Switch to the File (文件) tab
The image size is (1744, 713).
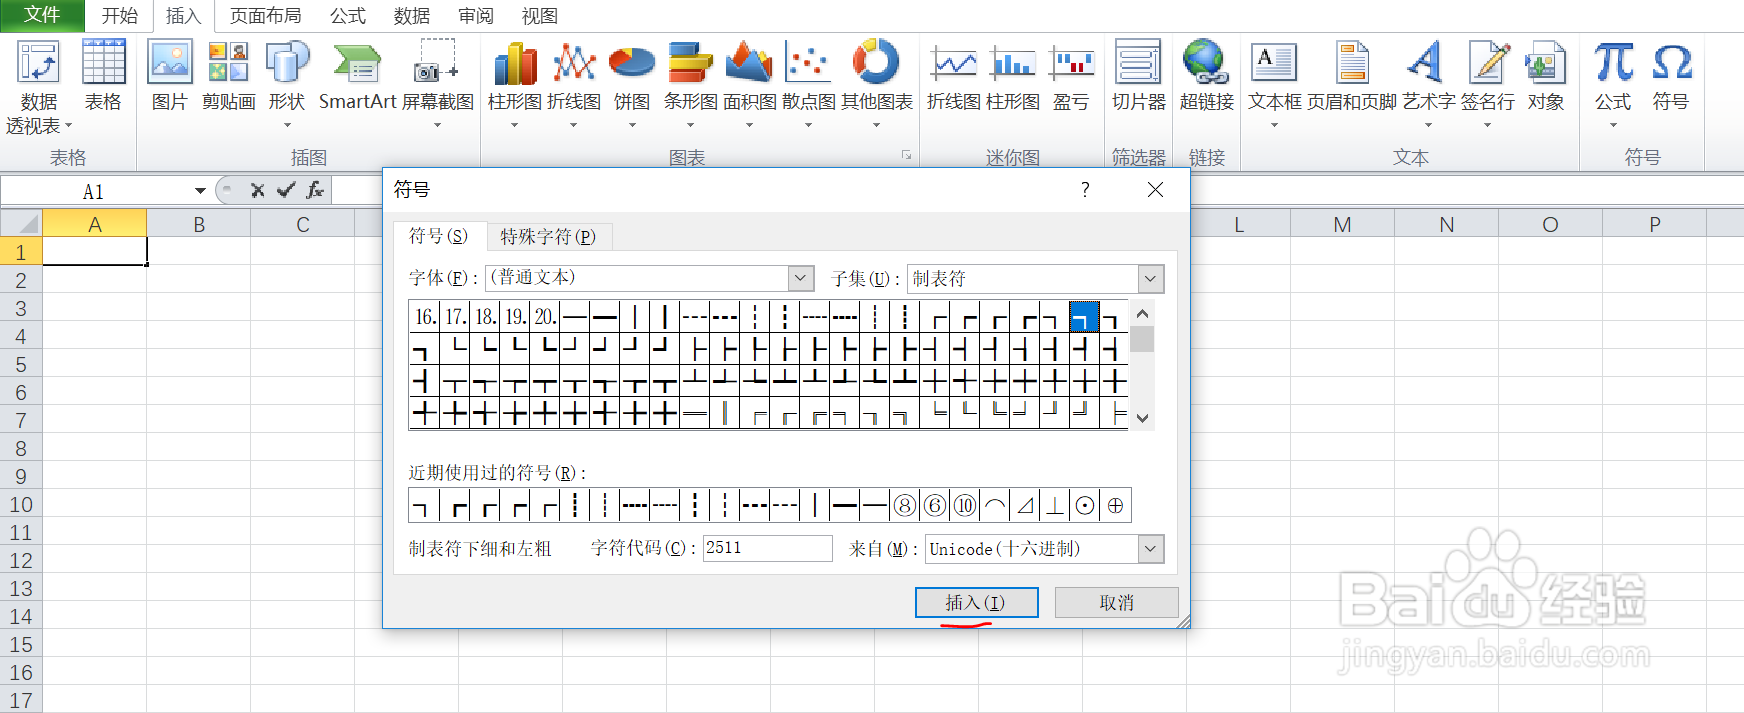pos(42,15)
